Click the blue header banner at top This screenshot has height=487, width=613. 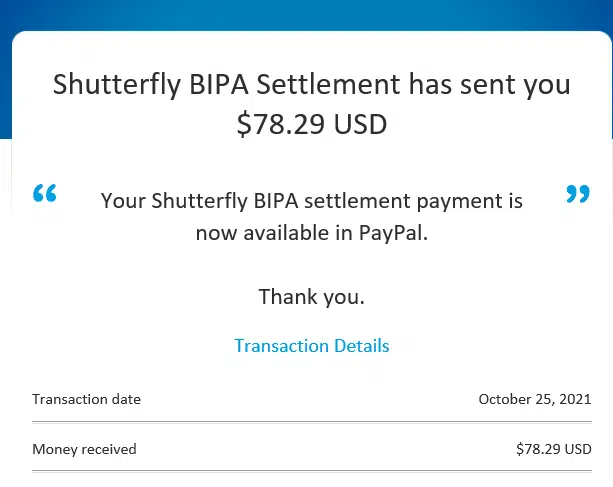click(306, 15)
